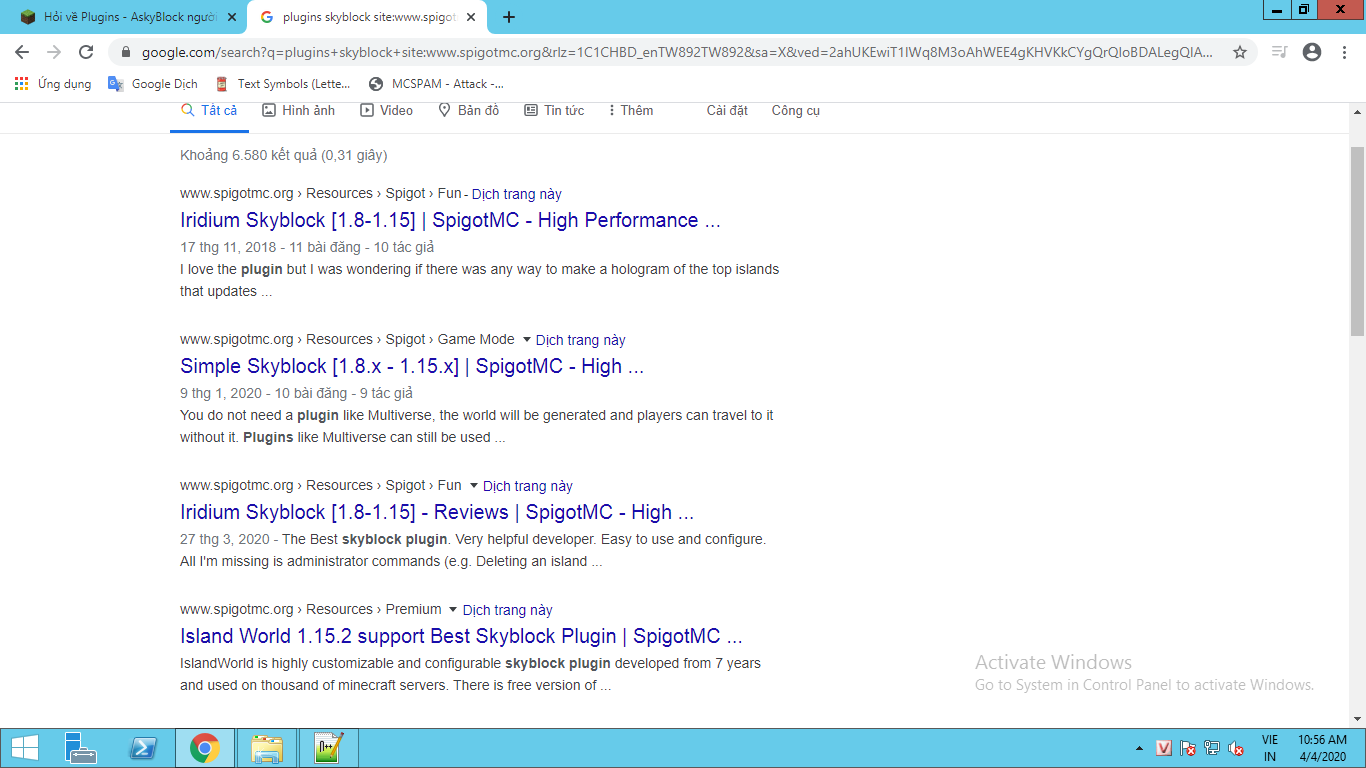Switch to Tin tức news results
Screen dimensions: 1366x768
click(554, 110)
